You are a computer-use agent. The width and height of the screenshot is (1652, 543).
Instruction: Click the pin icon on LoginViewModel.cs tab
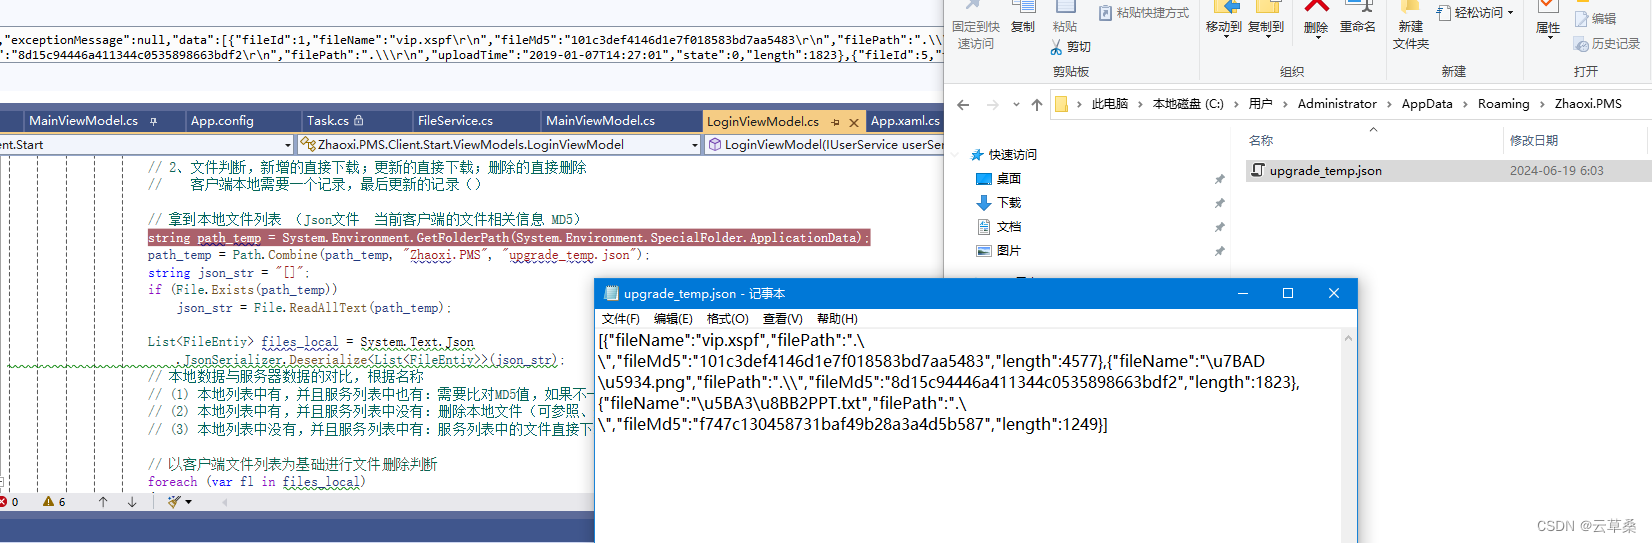coord(836,122)
